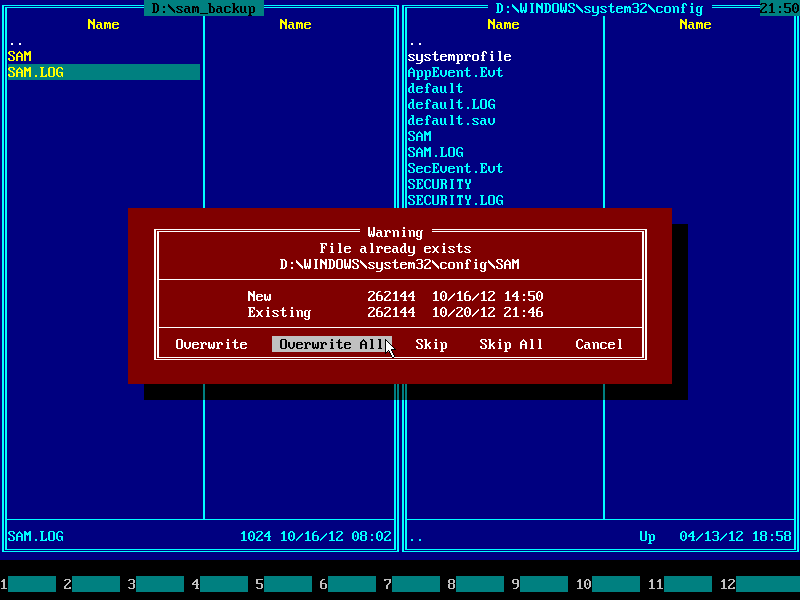Select SAM file in the sam_backup panel
The width and height of the screenshot is (800, 600).
coord(20,56)
